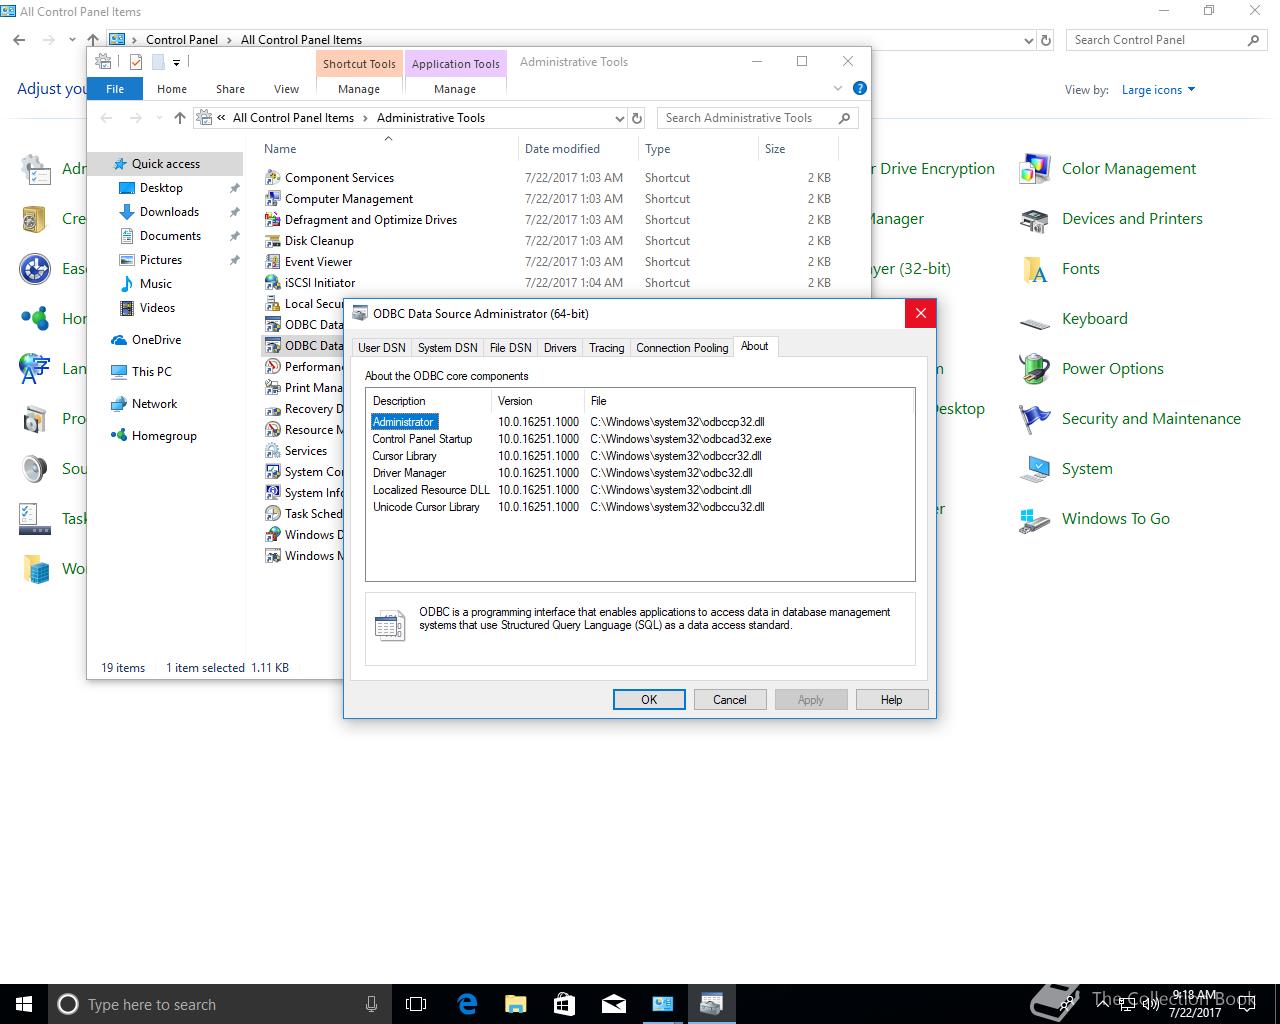1280x1024 pixels.
Task: Open Quick Access Toolbar customize dropdown
Action: (x=176, y=62)
